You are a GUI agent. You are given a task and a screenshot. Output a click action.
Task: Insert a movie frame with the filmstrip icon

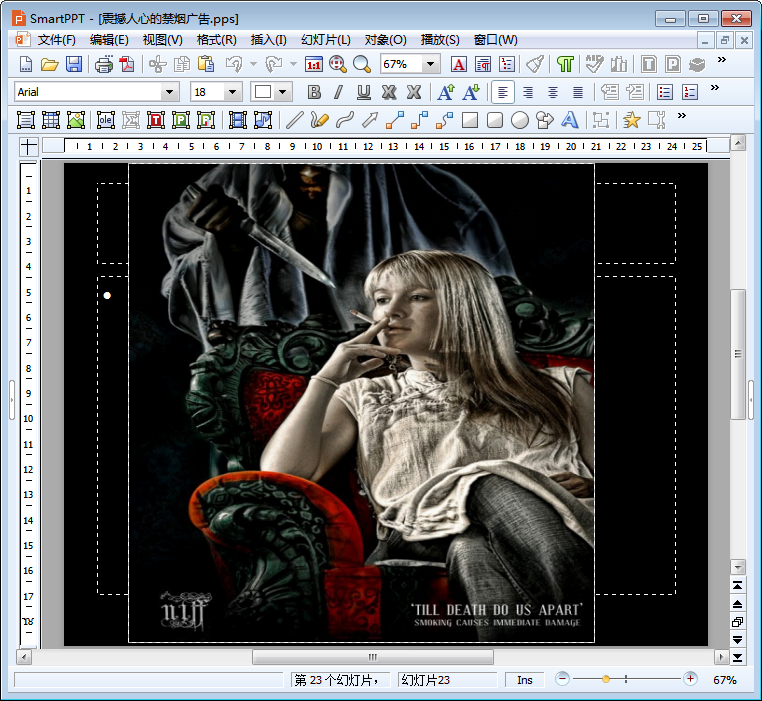[x=238, y=120]
